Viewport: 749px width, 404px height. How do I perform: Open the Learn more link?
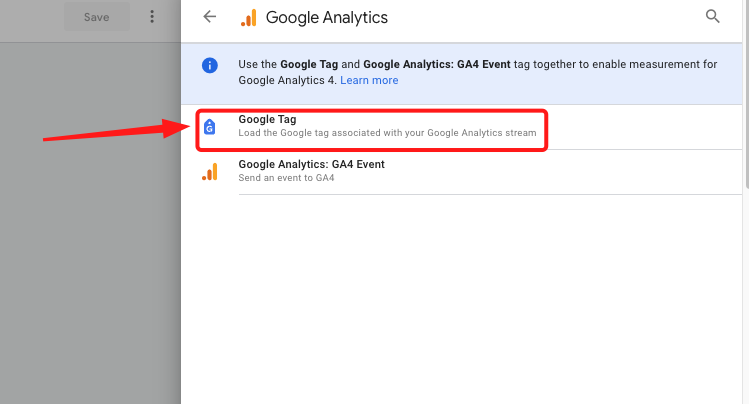click(x=369, y=80)
